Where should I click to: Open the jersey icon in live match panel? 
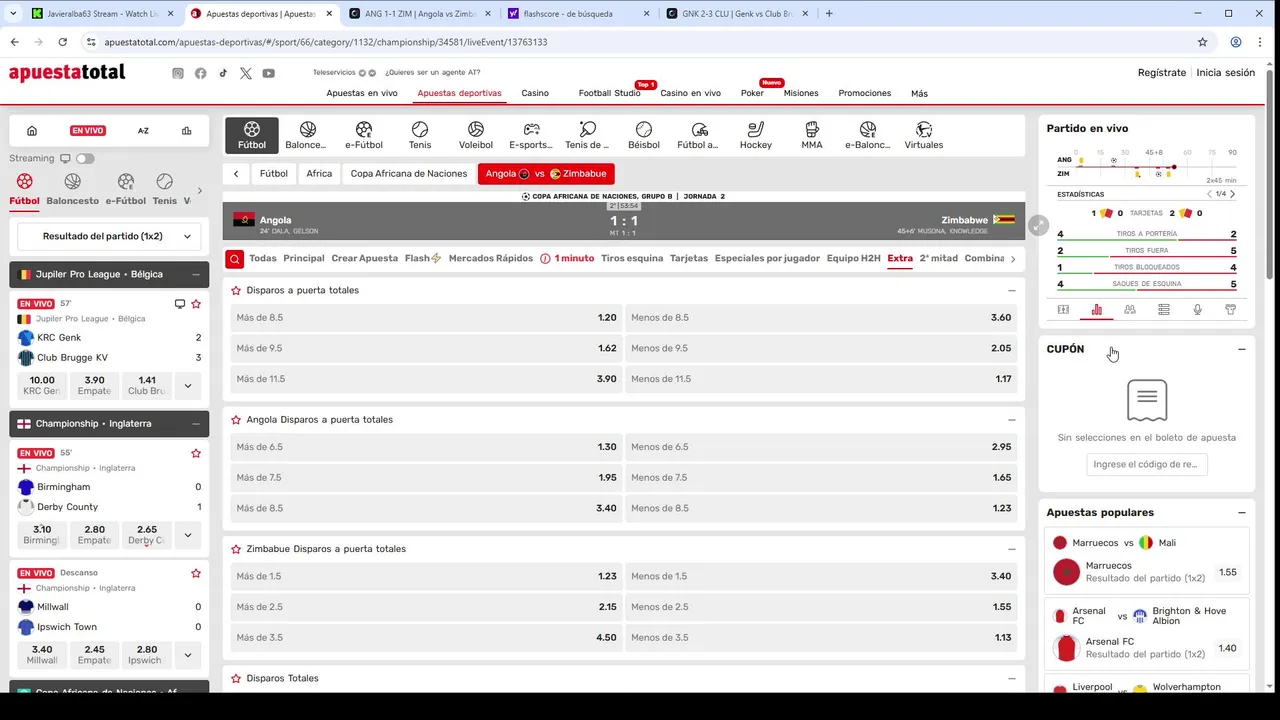click(1231, 310)
